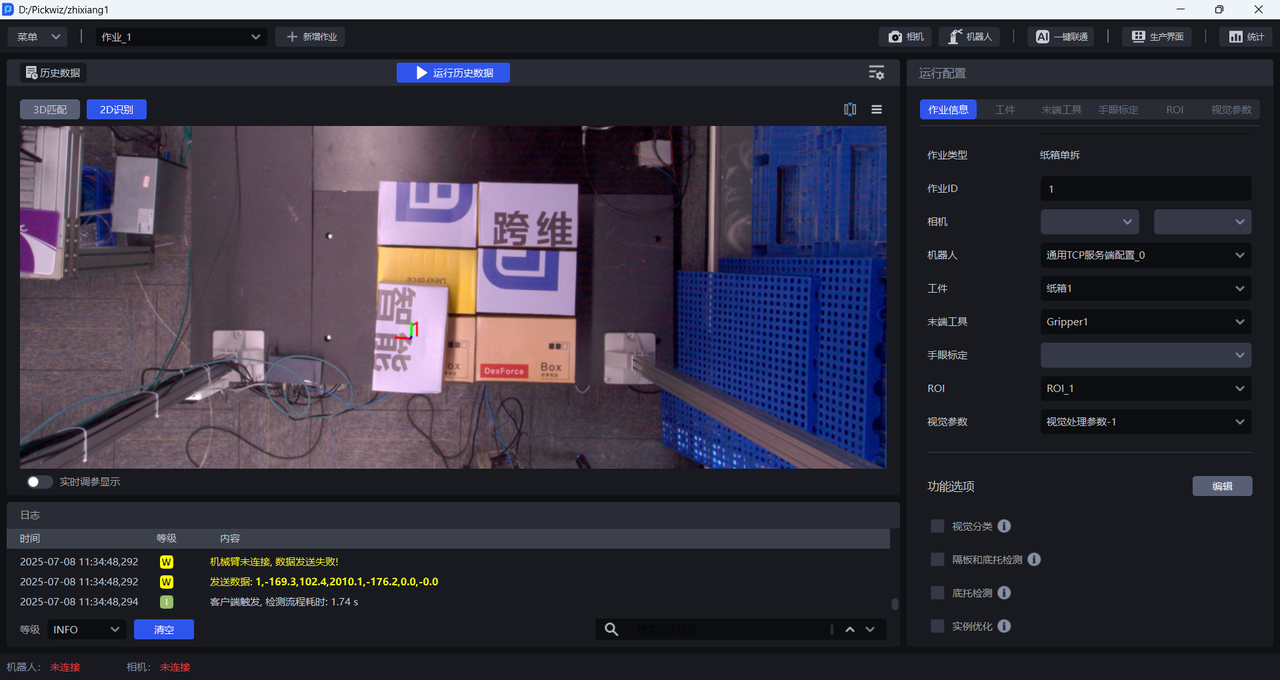Switch to the 视觉参数 tab
The height and width of the screenshot is (680, 1280).
click(1230, 110)
